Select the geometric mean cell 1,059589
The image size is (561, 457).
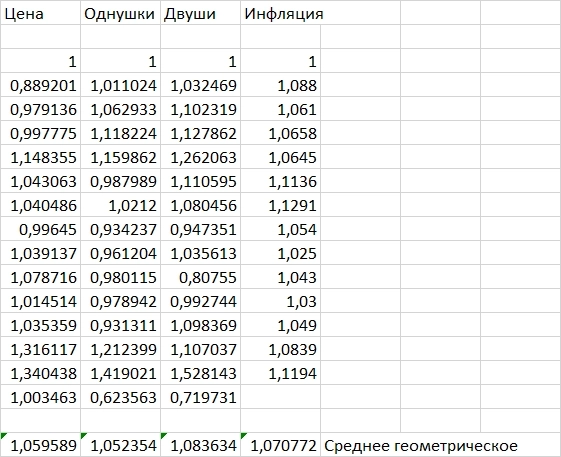click(40, 444)
